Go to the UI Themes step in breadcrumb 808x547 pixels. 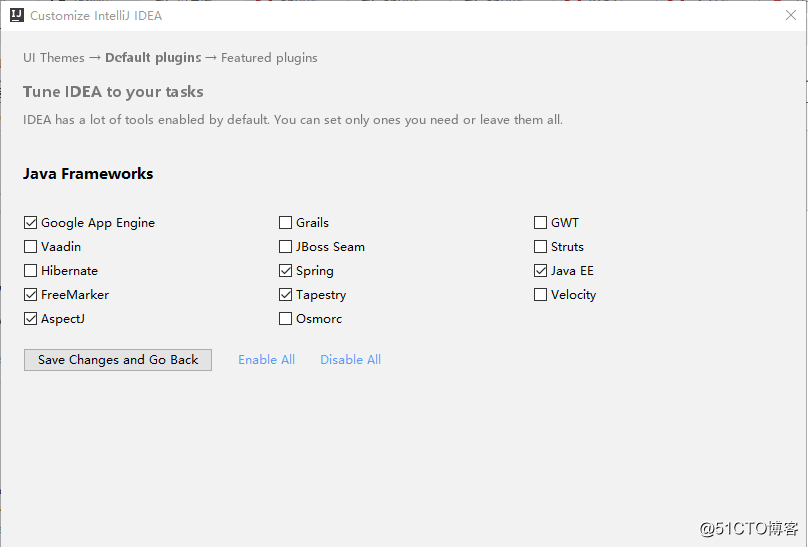(x=54, y=58)
